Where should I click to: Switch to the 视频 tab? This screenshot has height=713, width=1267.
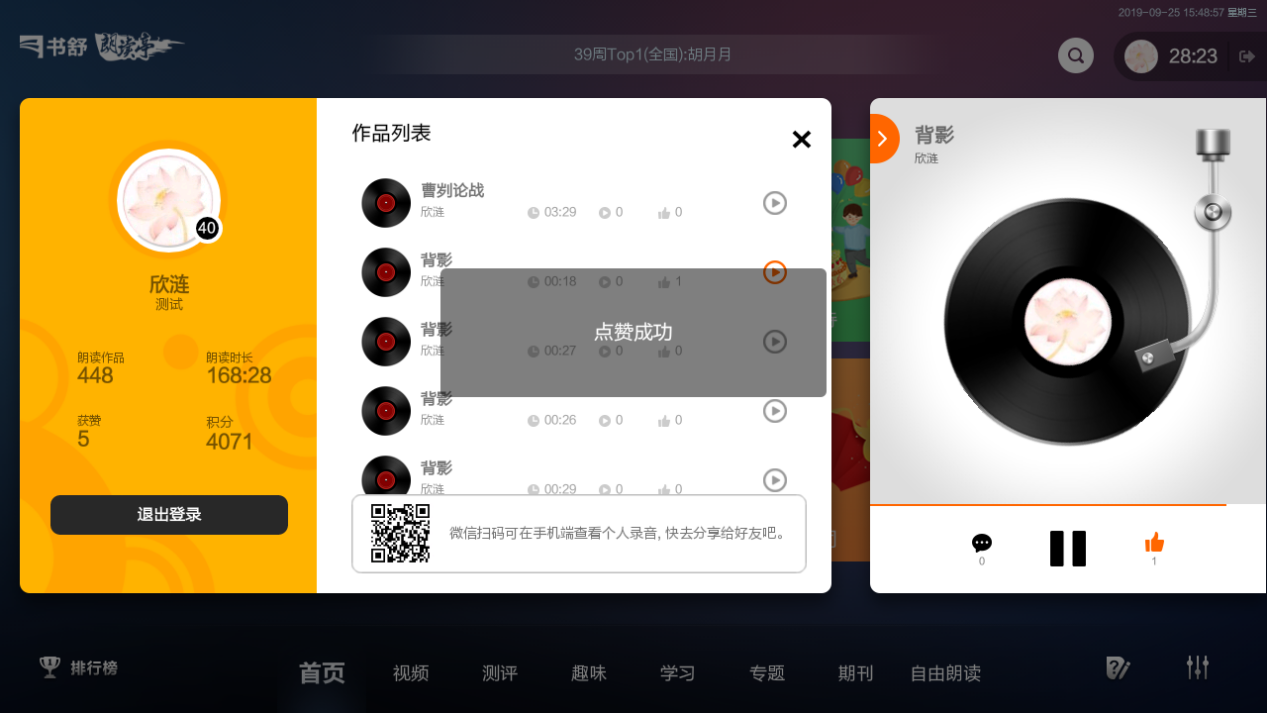click(411, 673)
